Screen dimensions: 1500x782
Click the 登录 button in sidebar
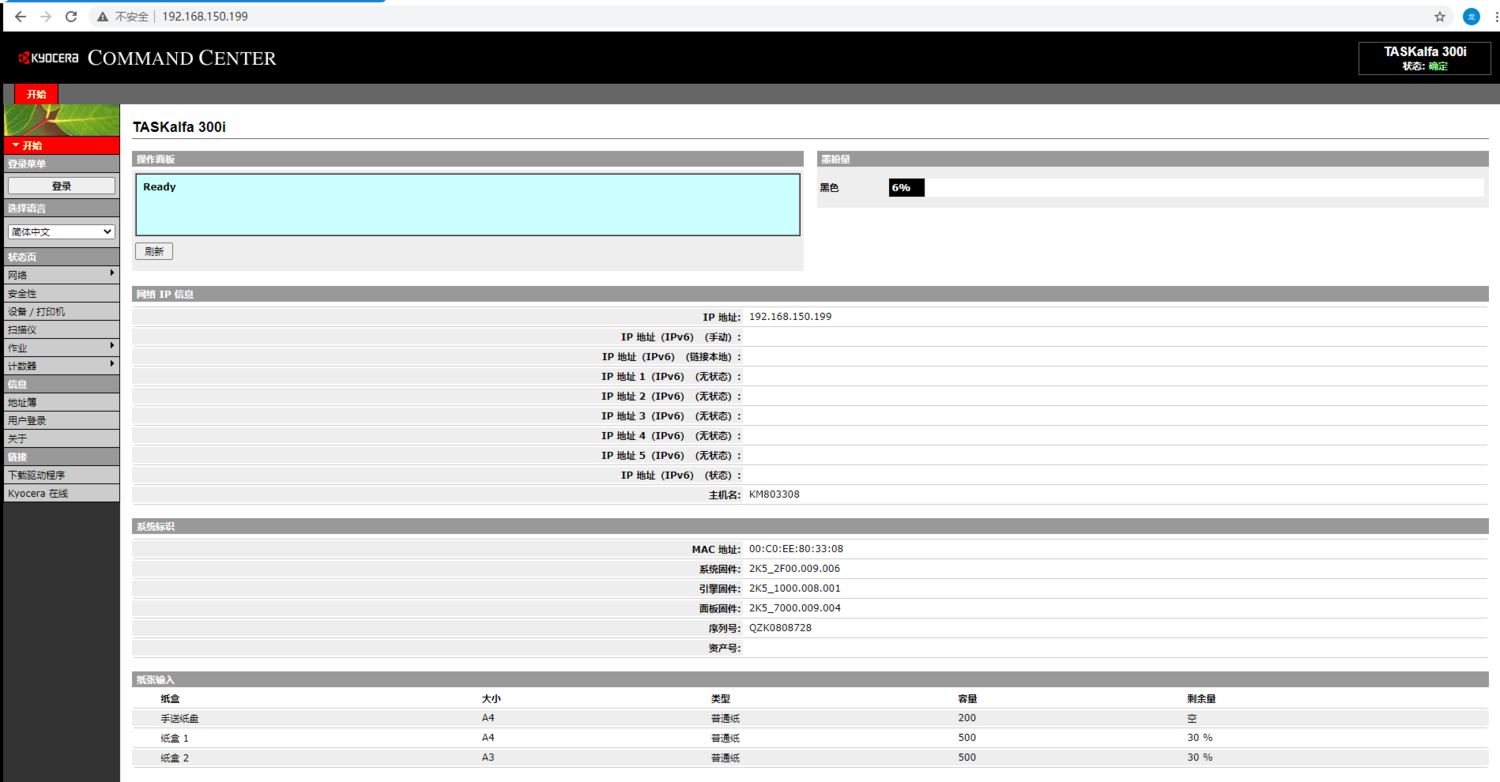click(61, 186)
